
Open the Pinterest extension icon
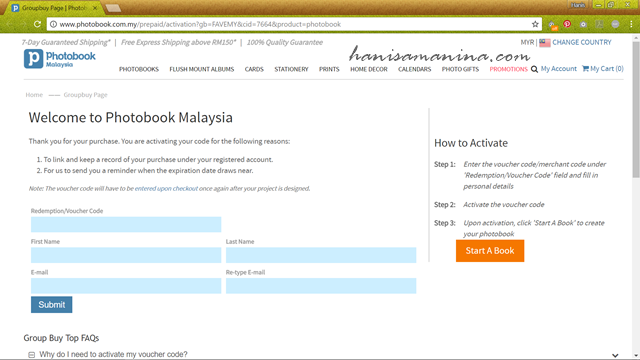coord(567,24)
